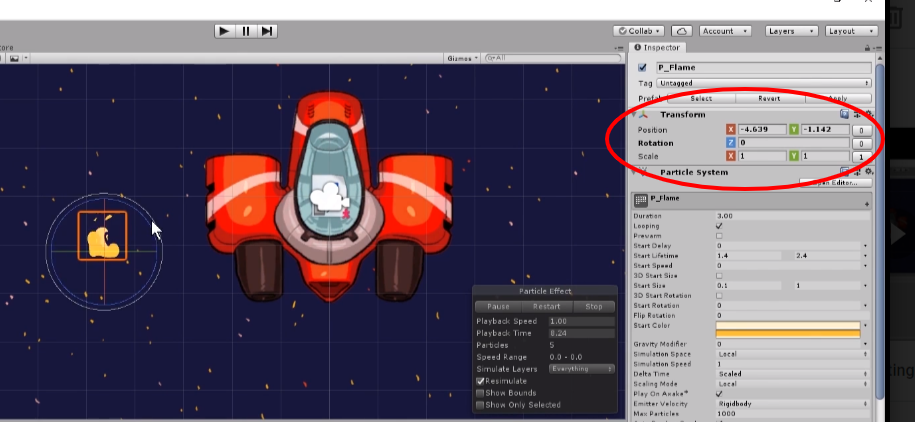Select the flame particle gizmo in scene
The image size is (915, 422).
click(102, 237)
